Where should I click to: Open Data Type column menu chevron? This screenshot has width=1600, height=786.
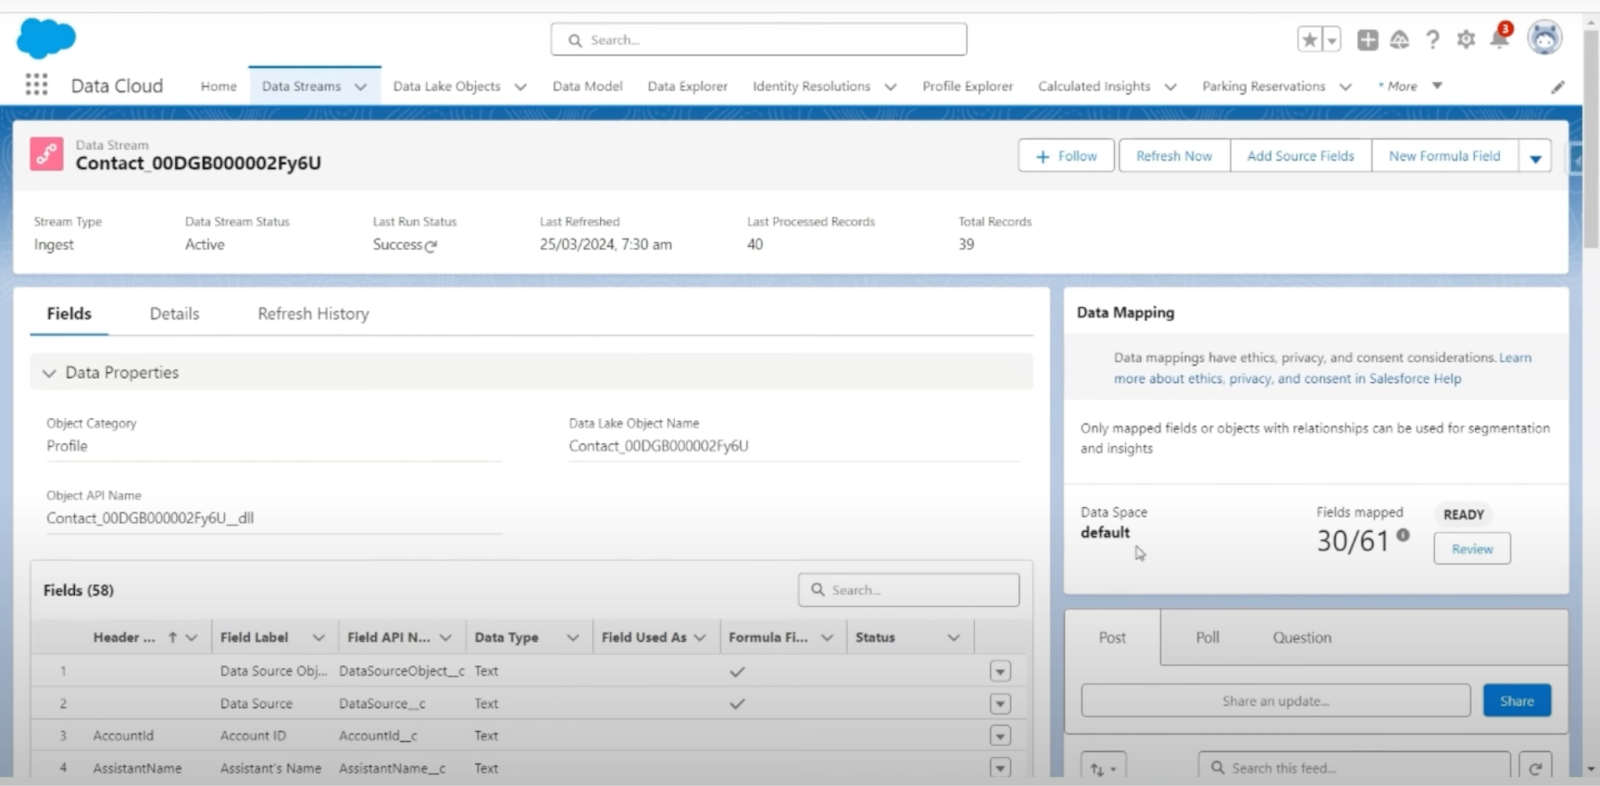[572, 637]
